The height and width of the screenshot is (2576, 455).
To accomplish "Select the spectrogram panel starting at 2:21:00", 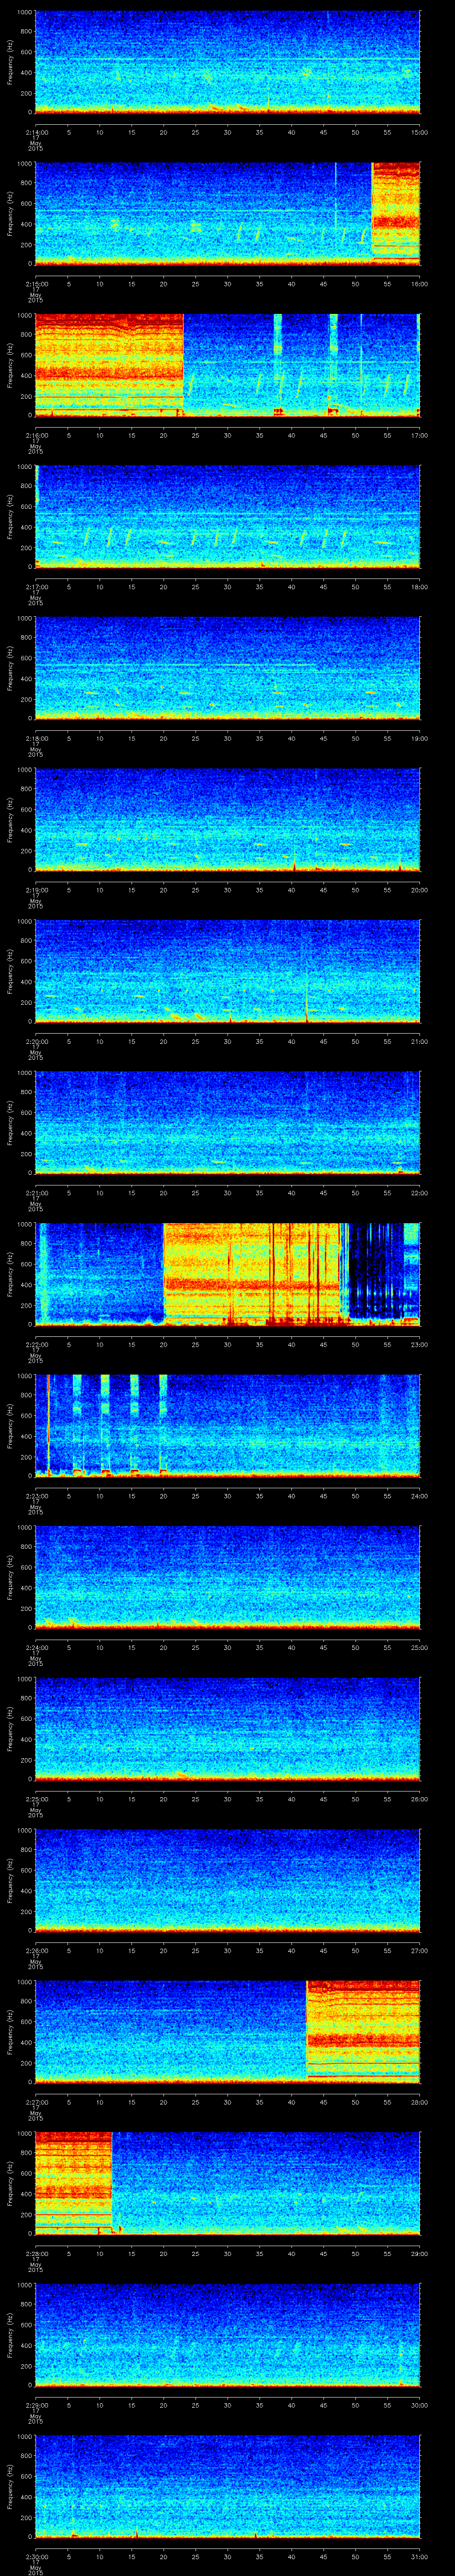I will point(228,1122).
